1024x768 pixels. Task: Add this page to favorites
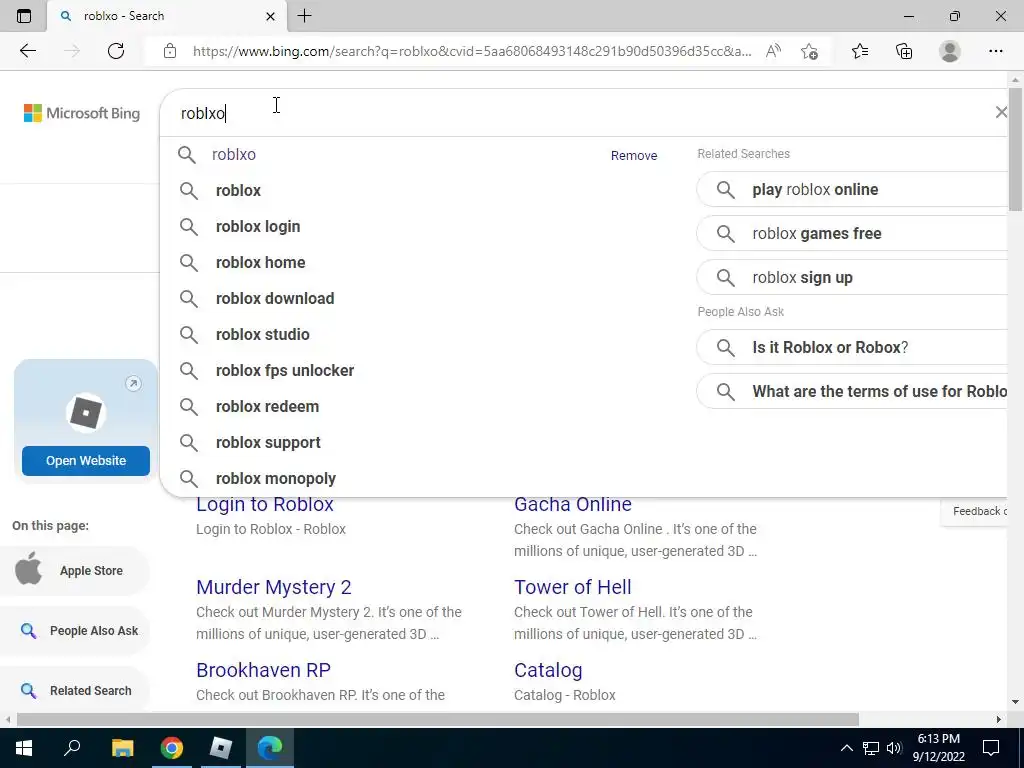[810, 51]
